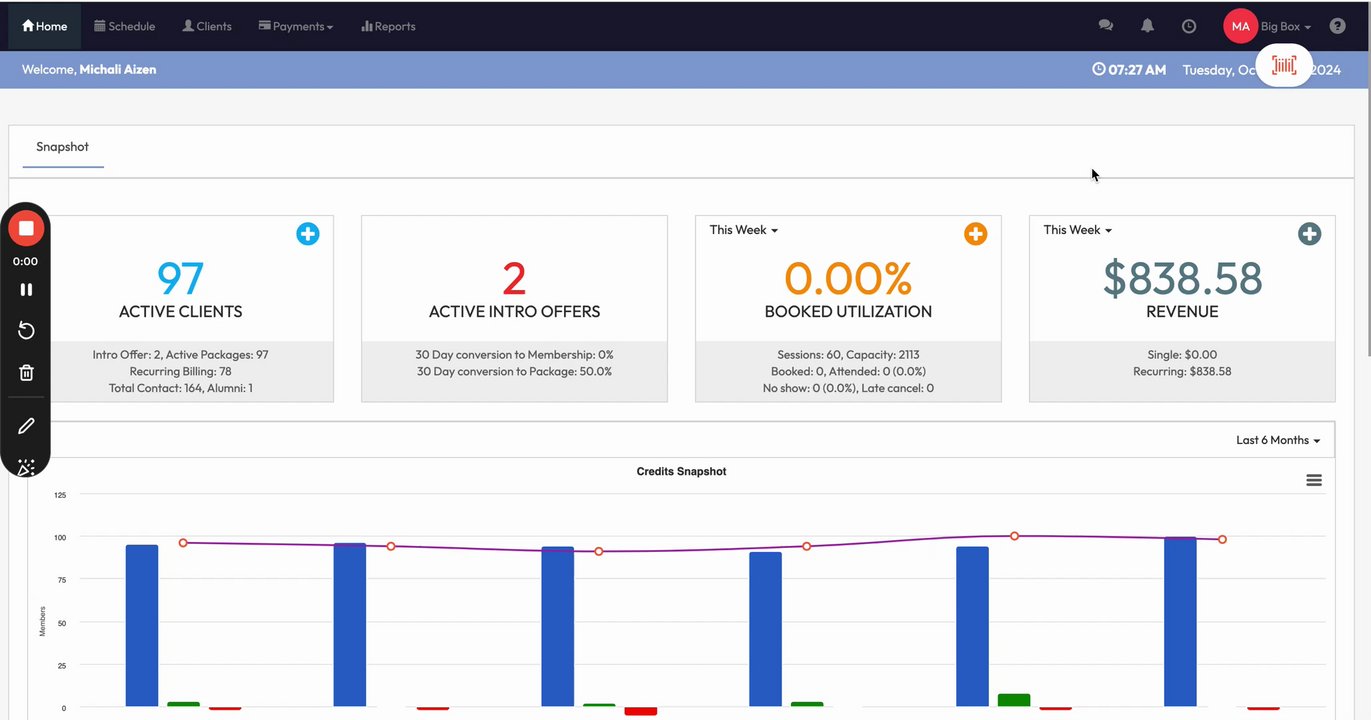The image size is (1371, 720).
Task: Click the Michali Aizen welcome name
Action: [x=118, y=70]
